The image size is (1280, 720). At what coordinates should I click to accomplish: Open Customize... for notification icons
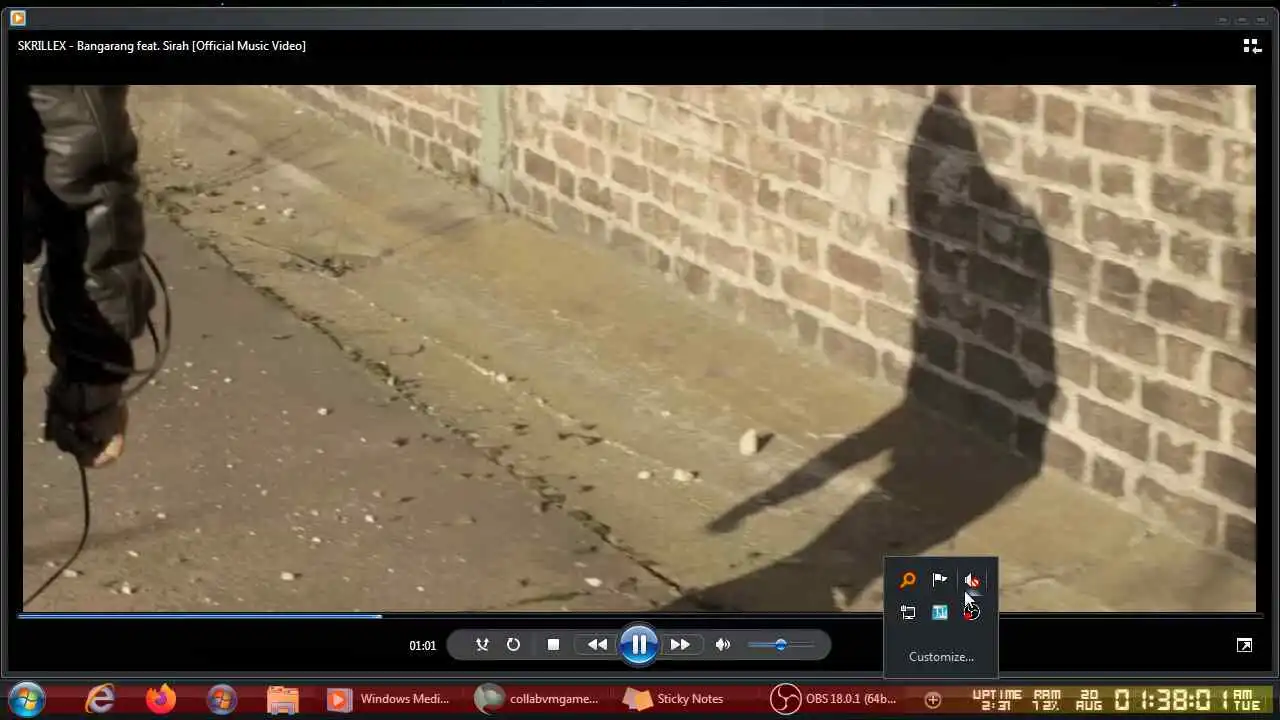coord(941,657)
